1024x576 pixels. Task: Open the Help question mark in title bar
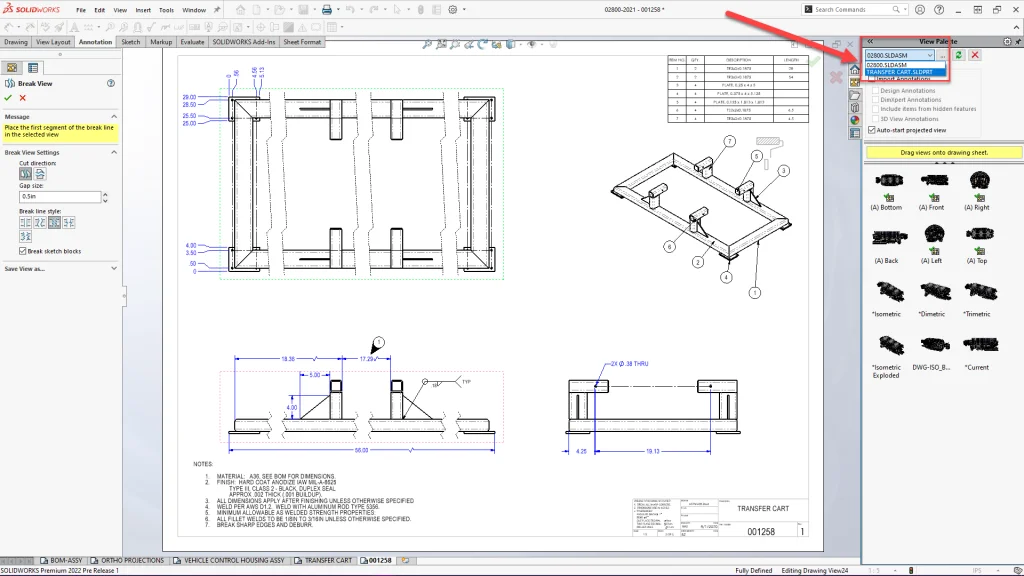[x=939, y=10]
